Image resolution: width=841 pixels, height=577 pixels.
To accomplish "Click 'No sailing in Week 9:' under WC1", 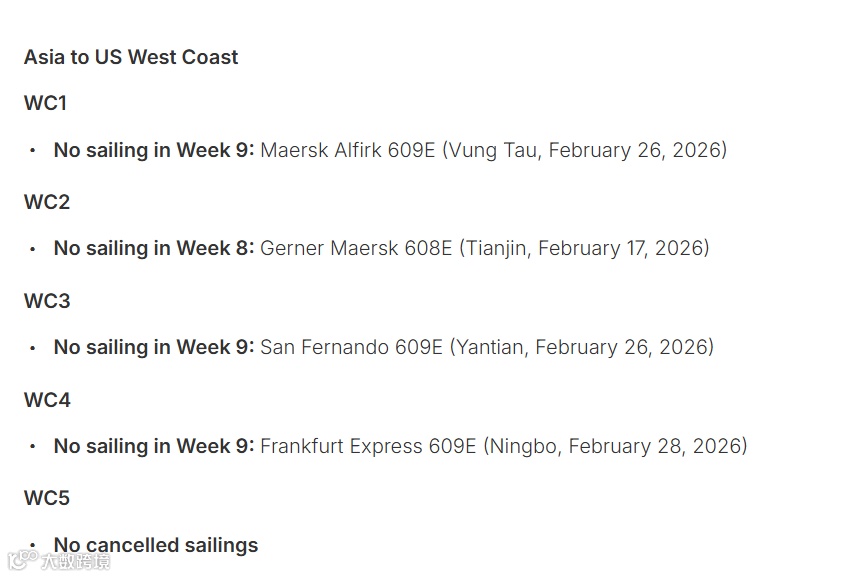I will pos(154,150).
